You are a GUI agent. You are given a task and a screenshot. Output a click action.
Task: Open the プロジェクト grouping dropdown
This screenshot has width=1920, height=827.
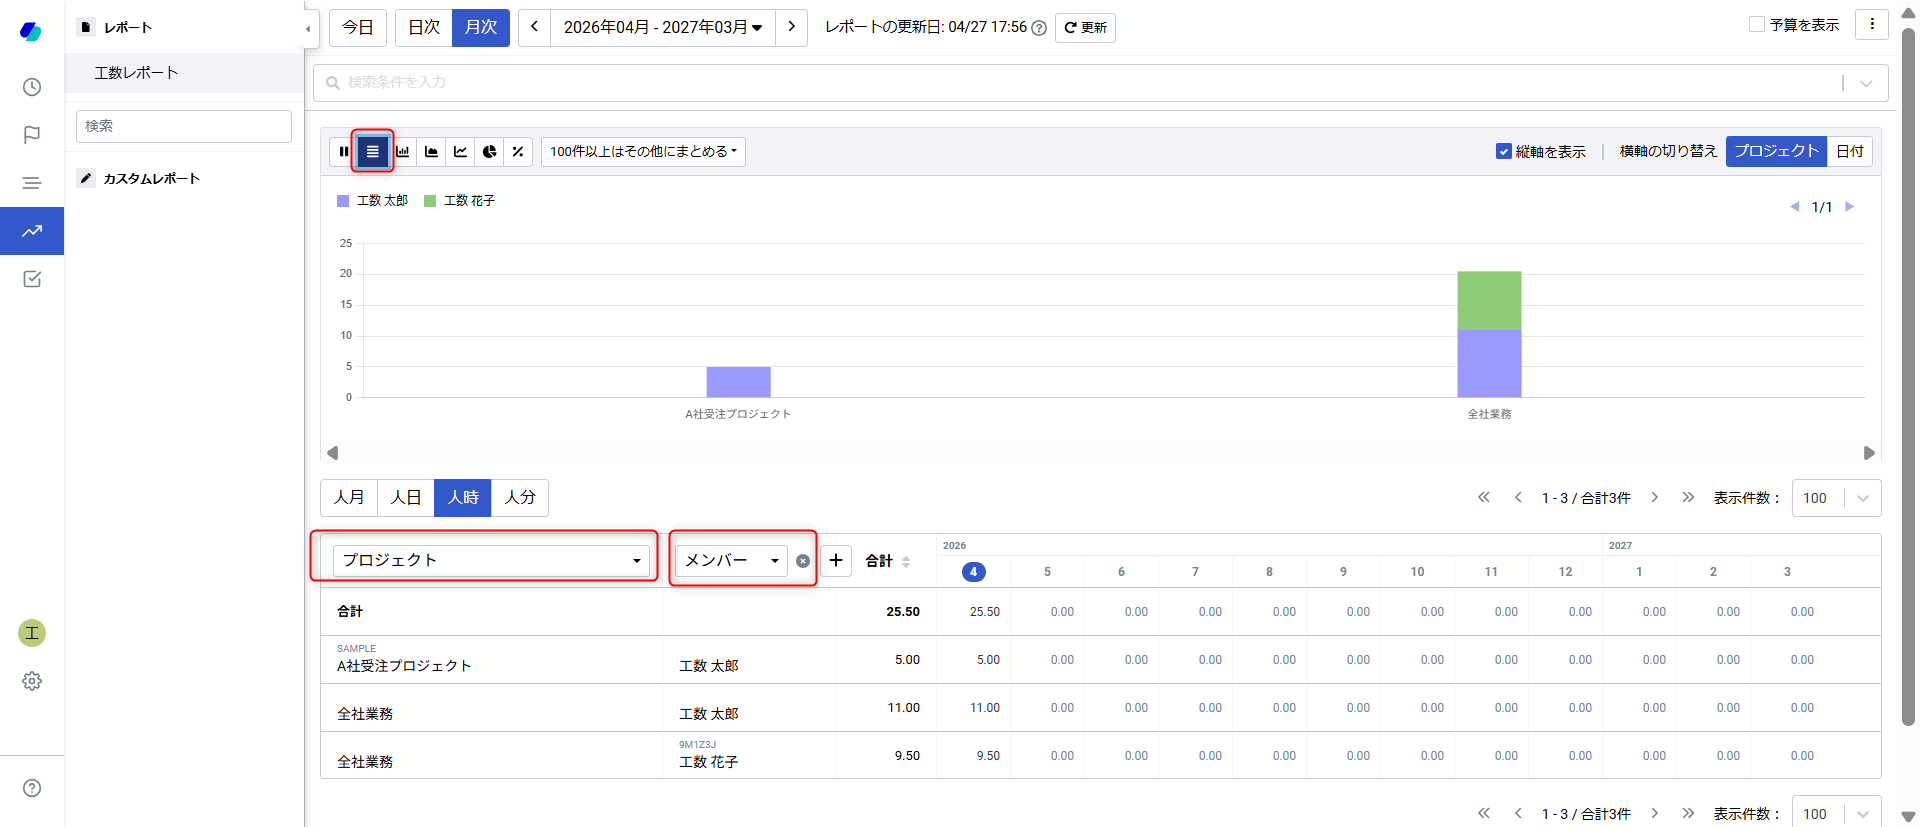490,560
